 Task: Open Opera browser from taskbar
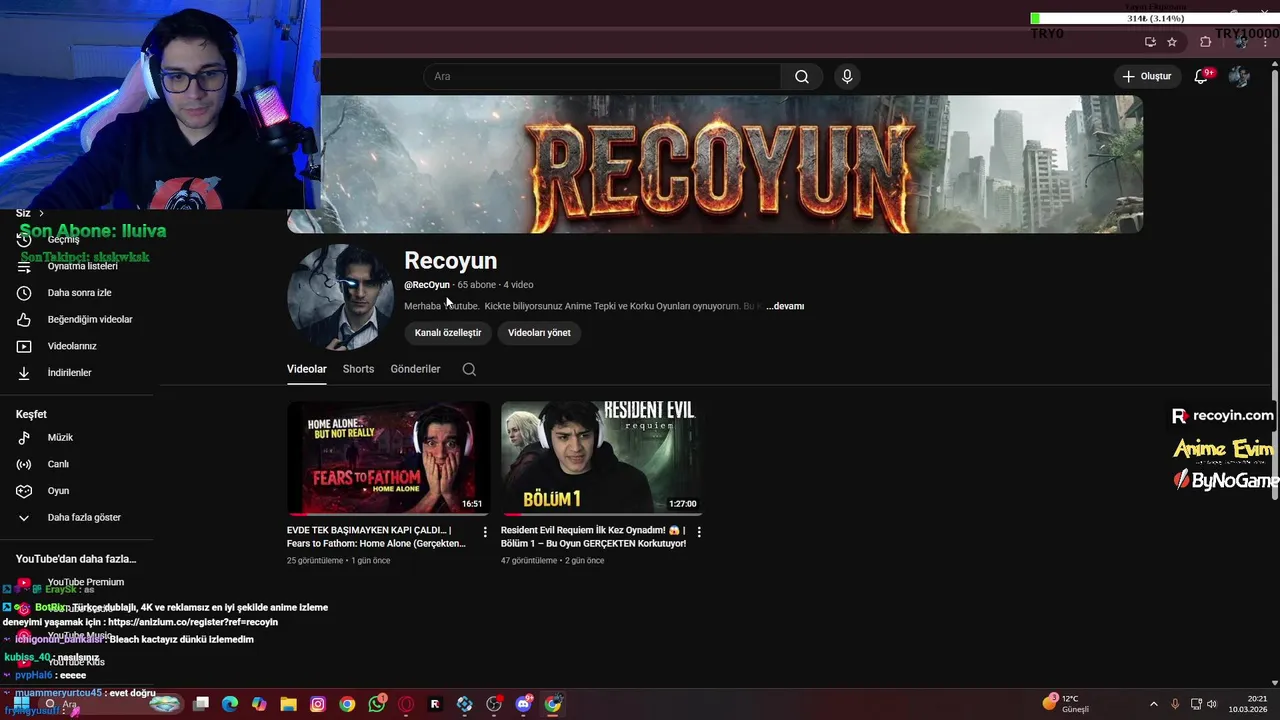tap(406, 704)
